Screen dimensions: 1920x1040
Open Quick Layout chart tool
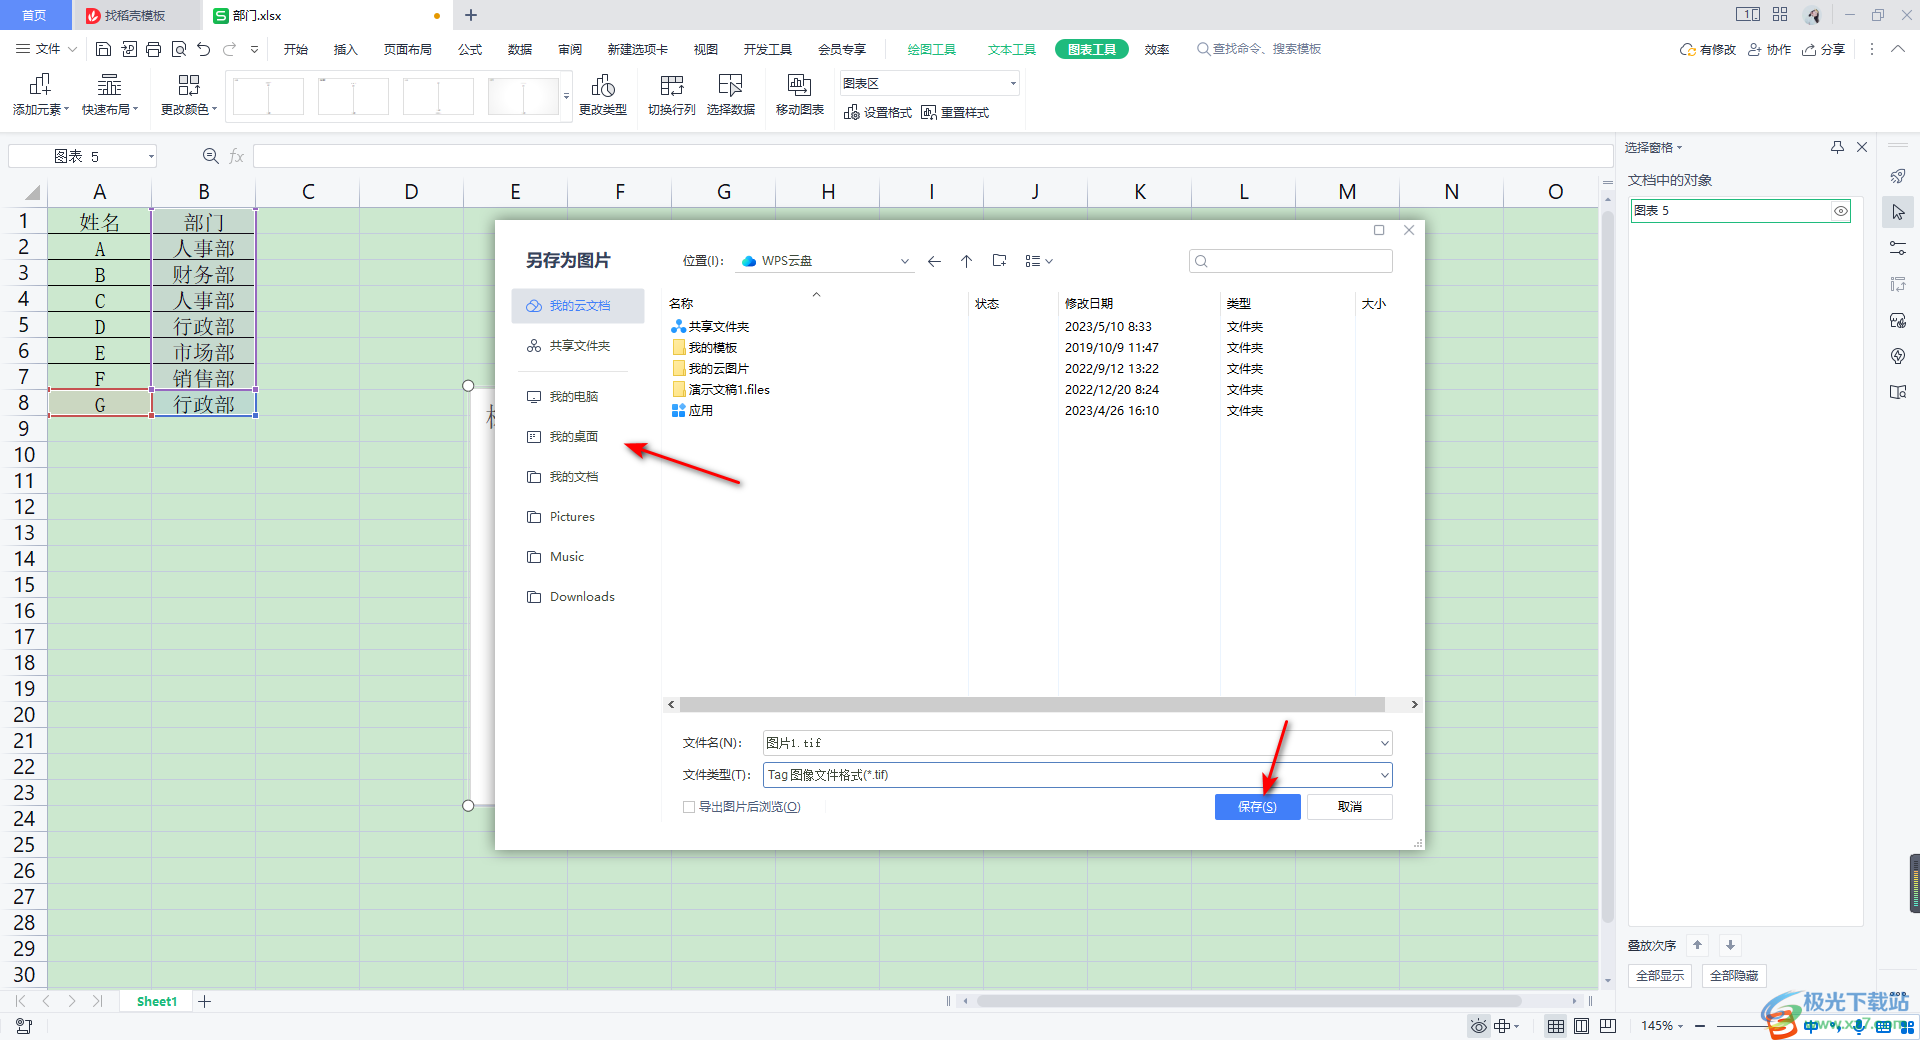pyautogui.click(x=110, y=96)
